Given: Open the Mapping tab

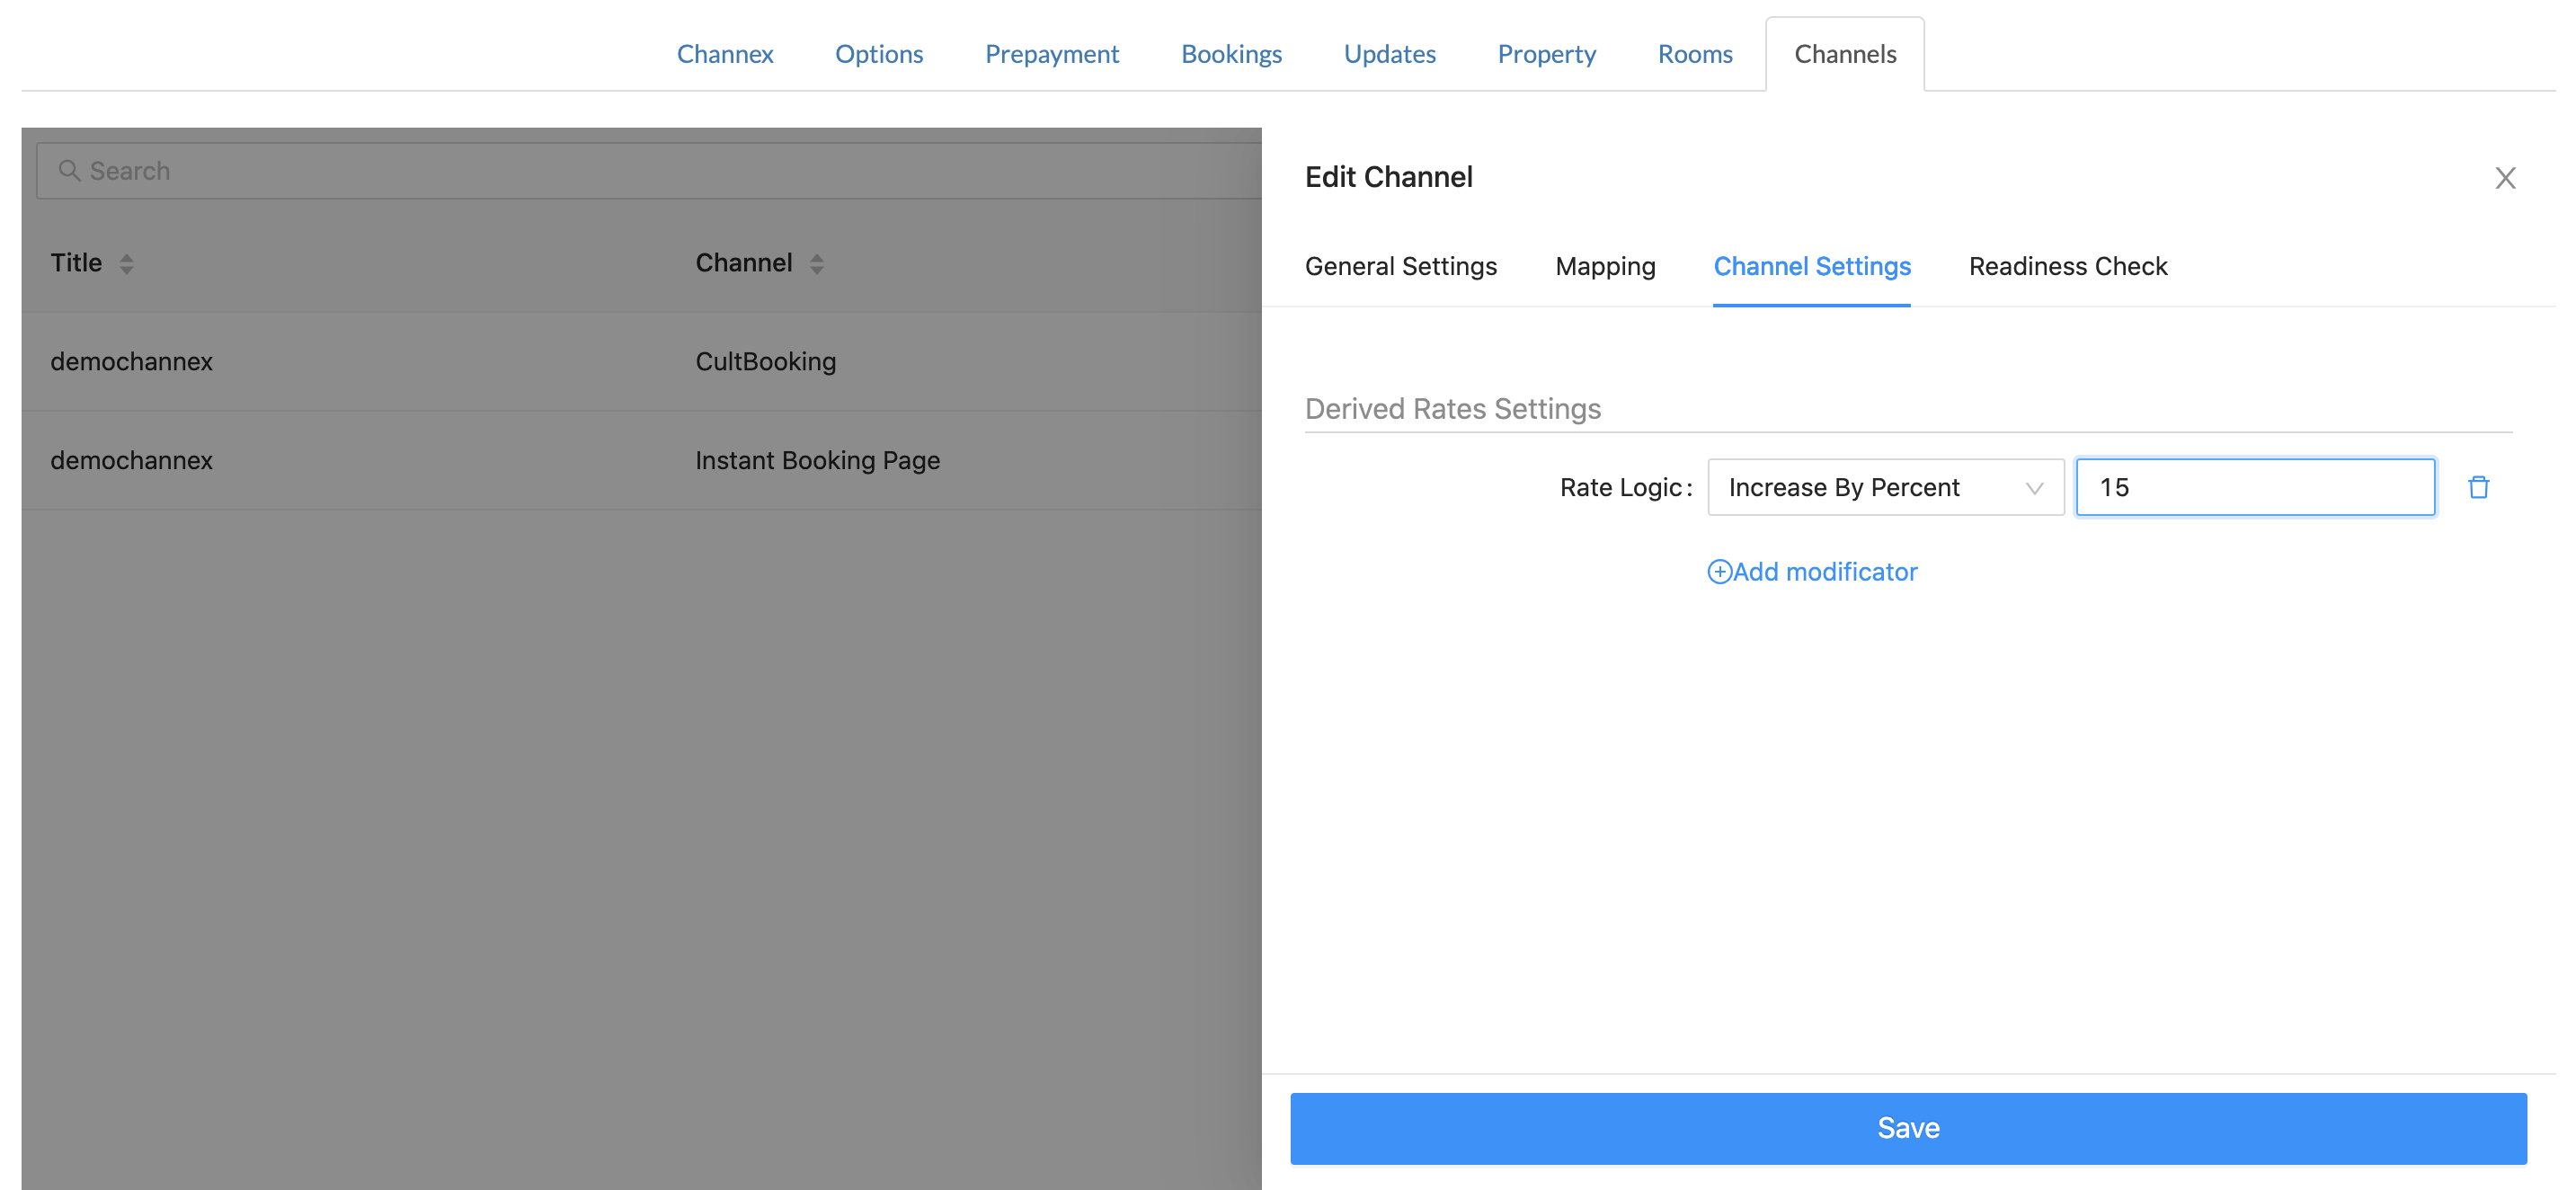Looking at the screenshot, I should coord(1604,266).
